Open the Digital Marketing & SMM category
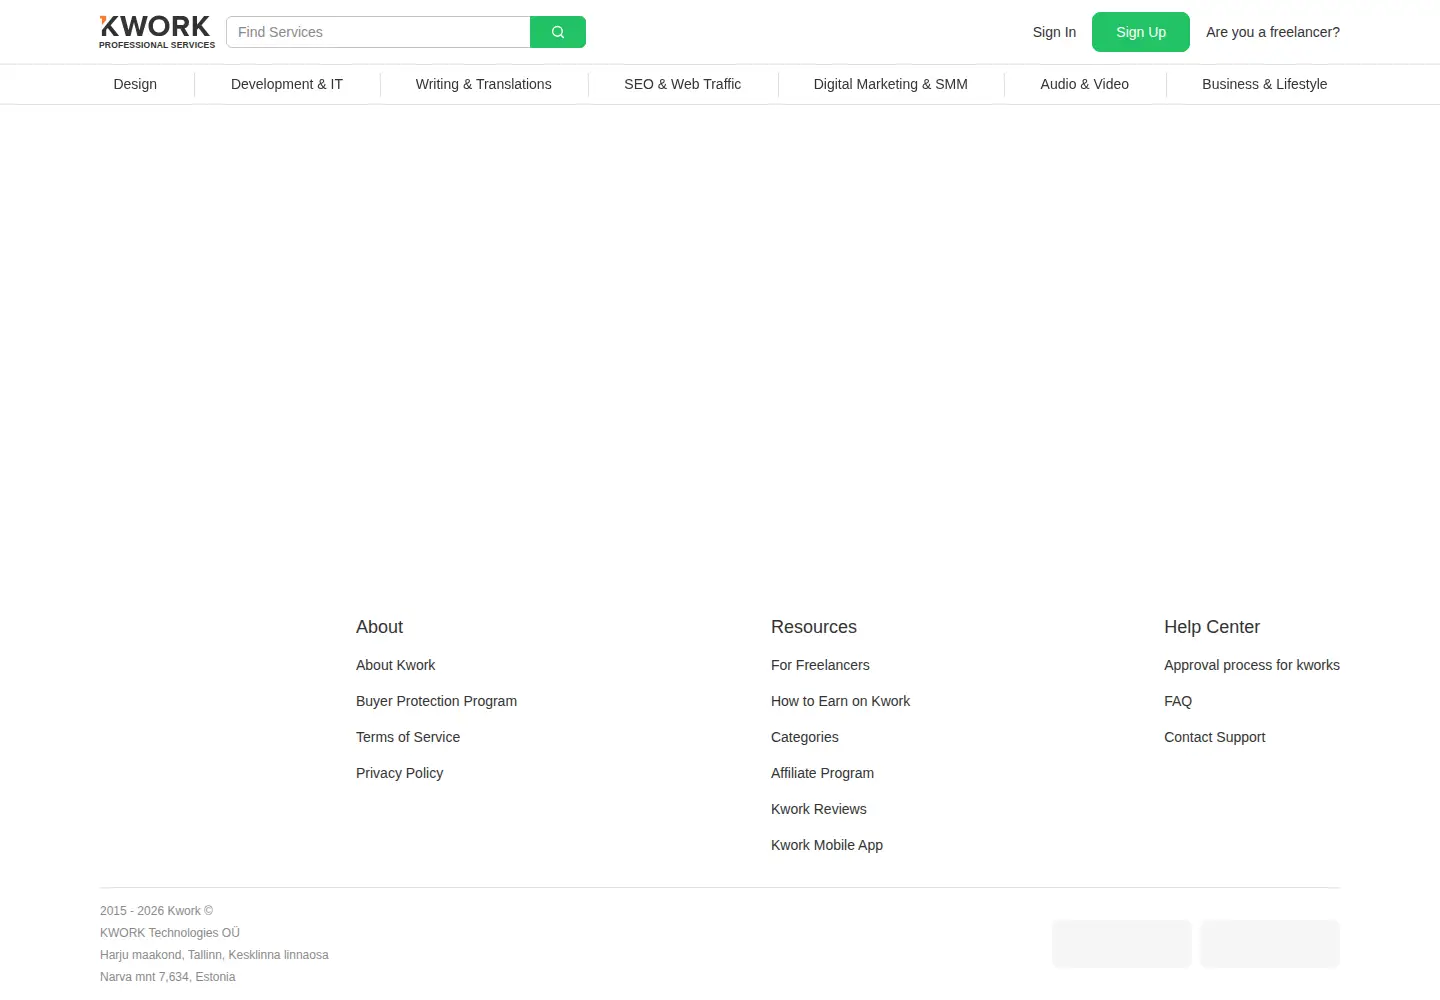This screenshot has height=1000, width=1440. coord(891,84)
